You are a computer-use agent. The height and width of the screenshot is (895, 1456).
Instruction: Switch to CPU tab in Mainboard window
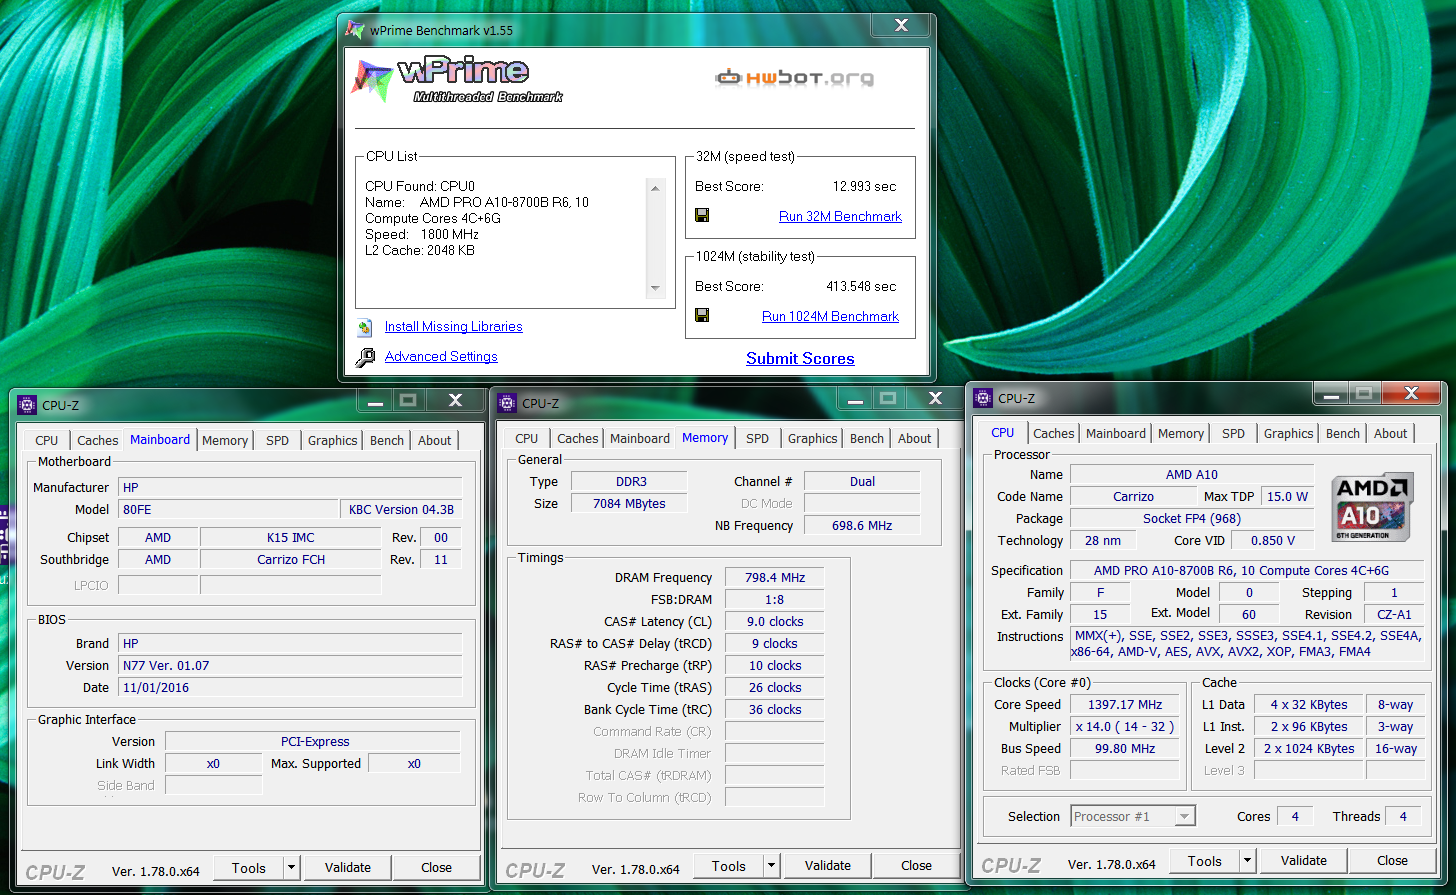(x=47, y=440)
